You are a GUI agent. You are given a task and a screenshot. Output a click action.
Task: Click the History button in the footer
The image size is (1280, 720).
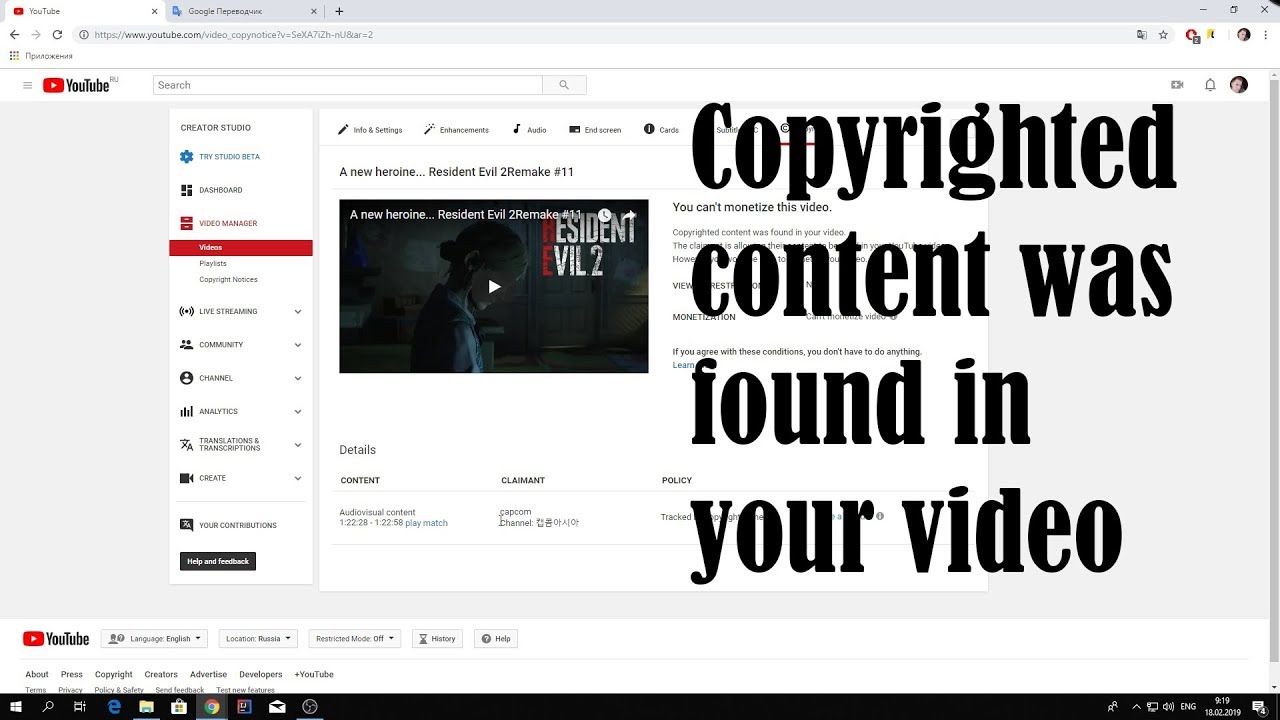(x=437, y=638)
